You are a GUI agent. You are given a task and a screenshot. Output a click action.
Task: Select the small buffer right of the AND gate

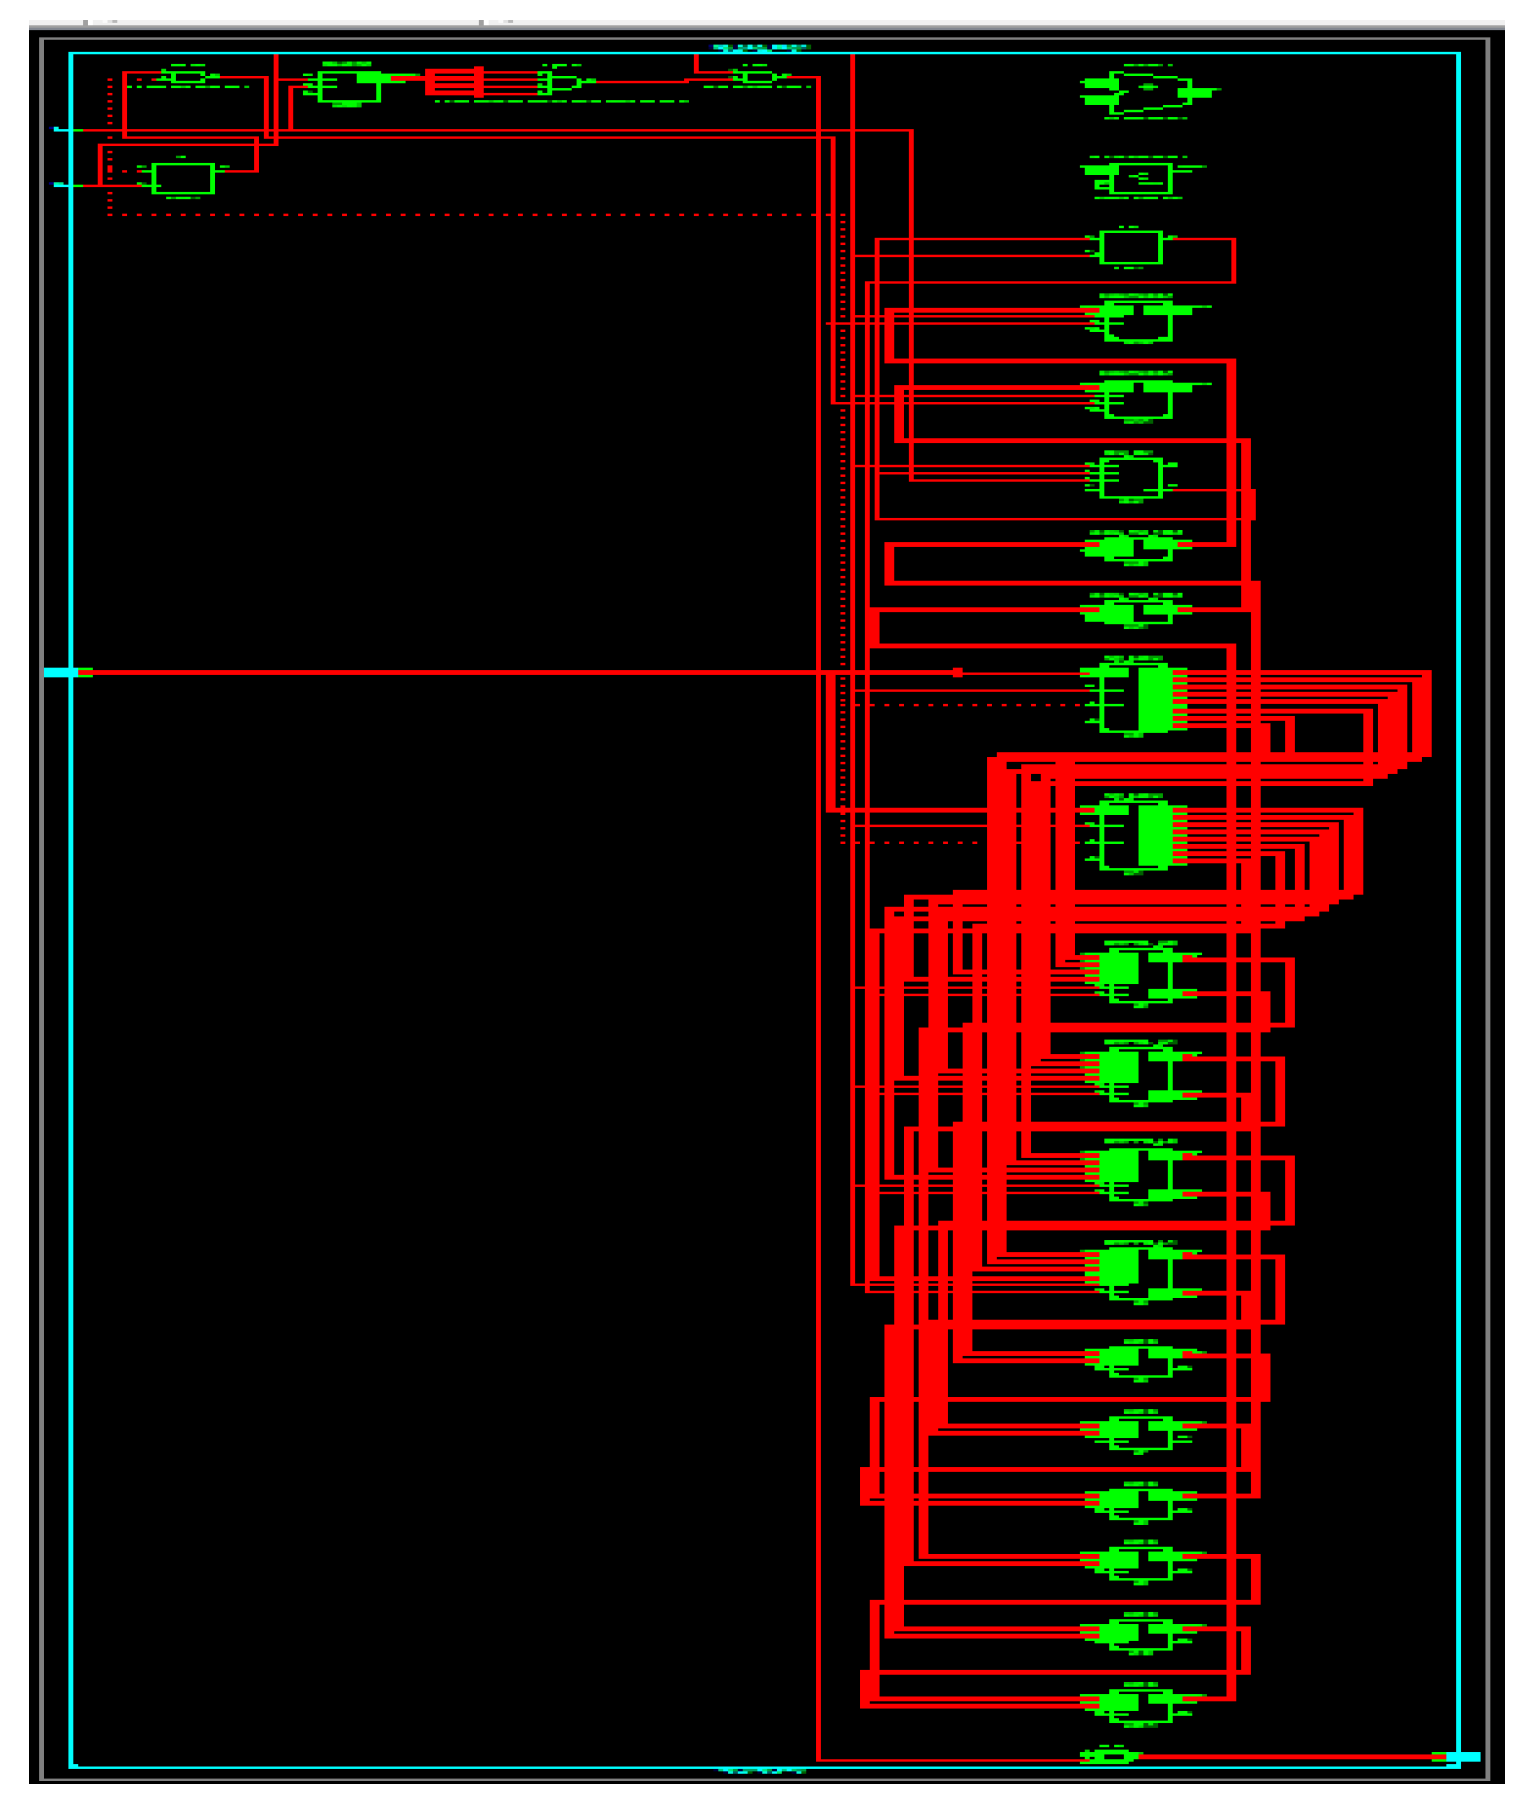[760, 77]
